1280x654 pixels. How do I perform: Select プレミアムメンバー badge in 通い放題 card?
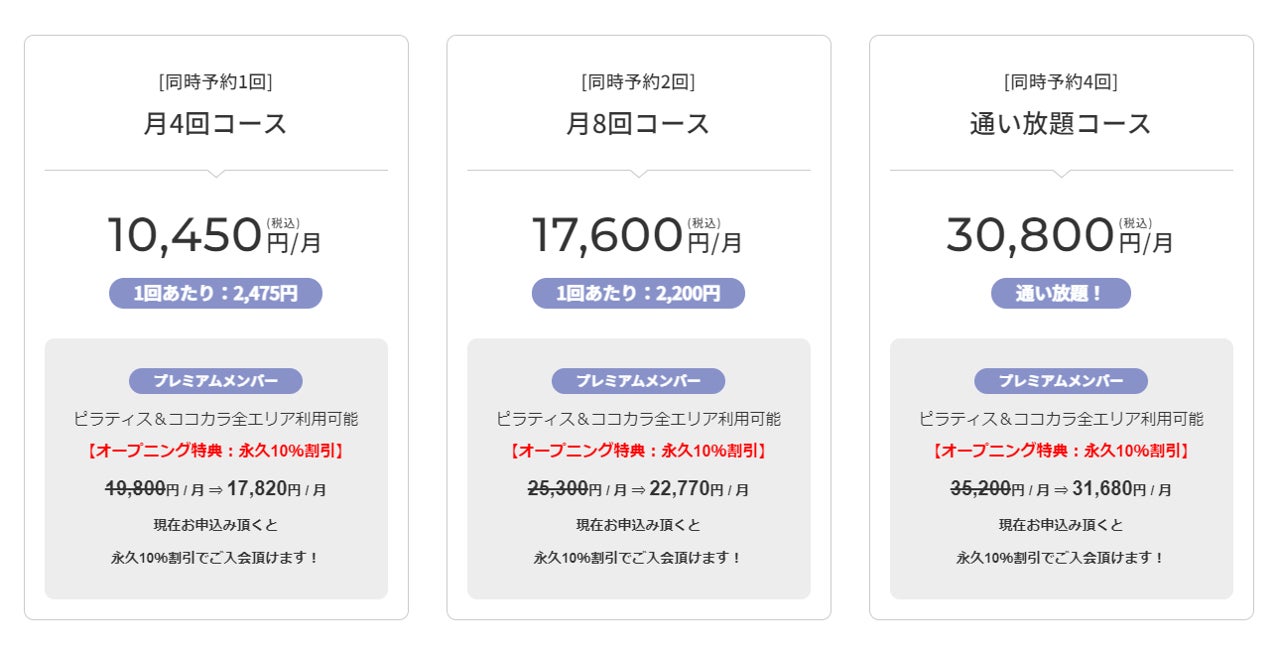click(x=1060, y=381)
